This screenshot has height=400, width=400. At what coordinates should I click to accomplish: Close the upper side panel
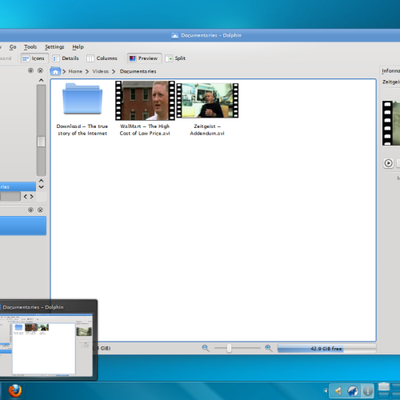point(40,71)
